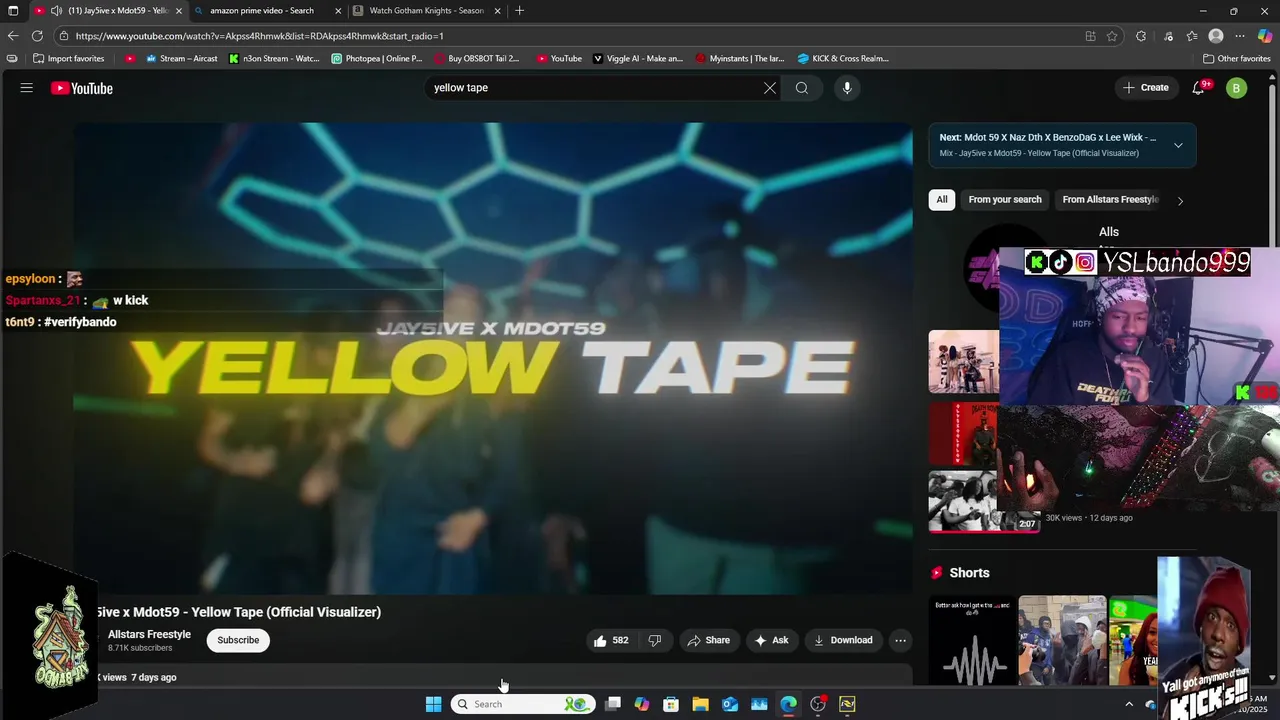
Task: Open OBS Studio taskbar icon
Action: point(818,704)
